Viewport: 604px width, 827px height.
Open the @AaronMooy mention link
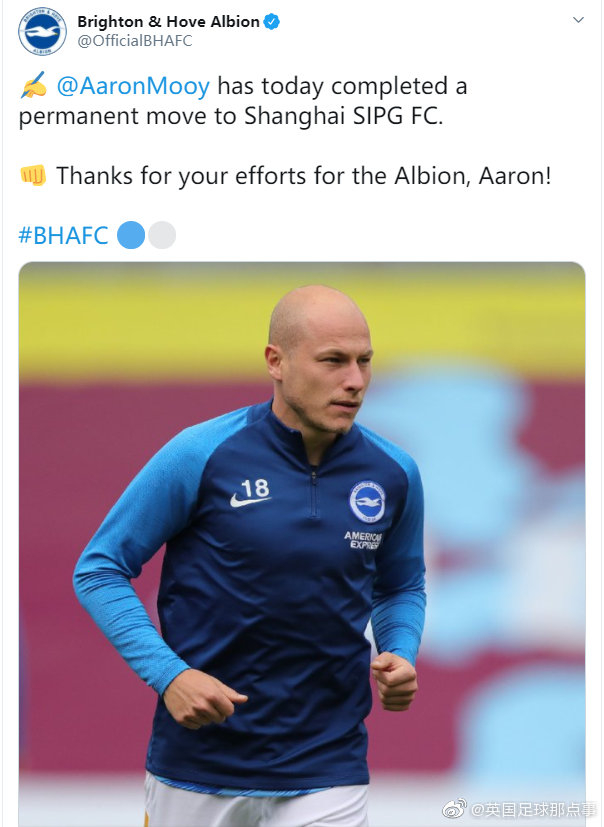click(133, 87)
